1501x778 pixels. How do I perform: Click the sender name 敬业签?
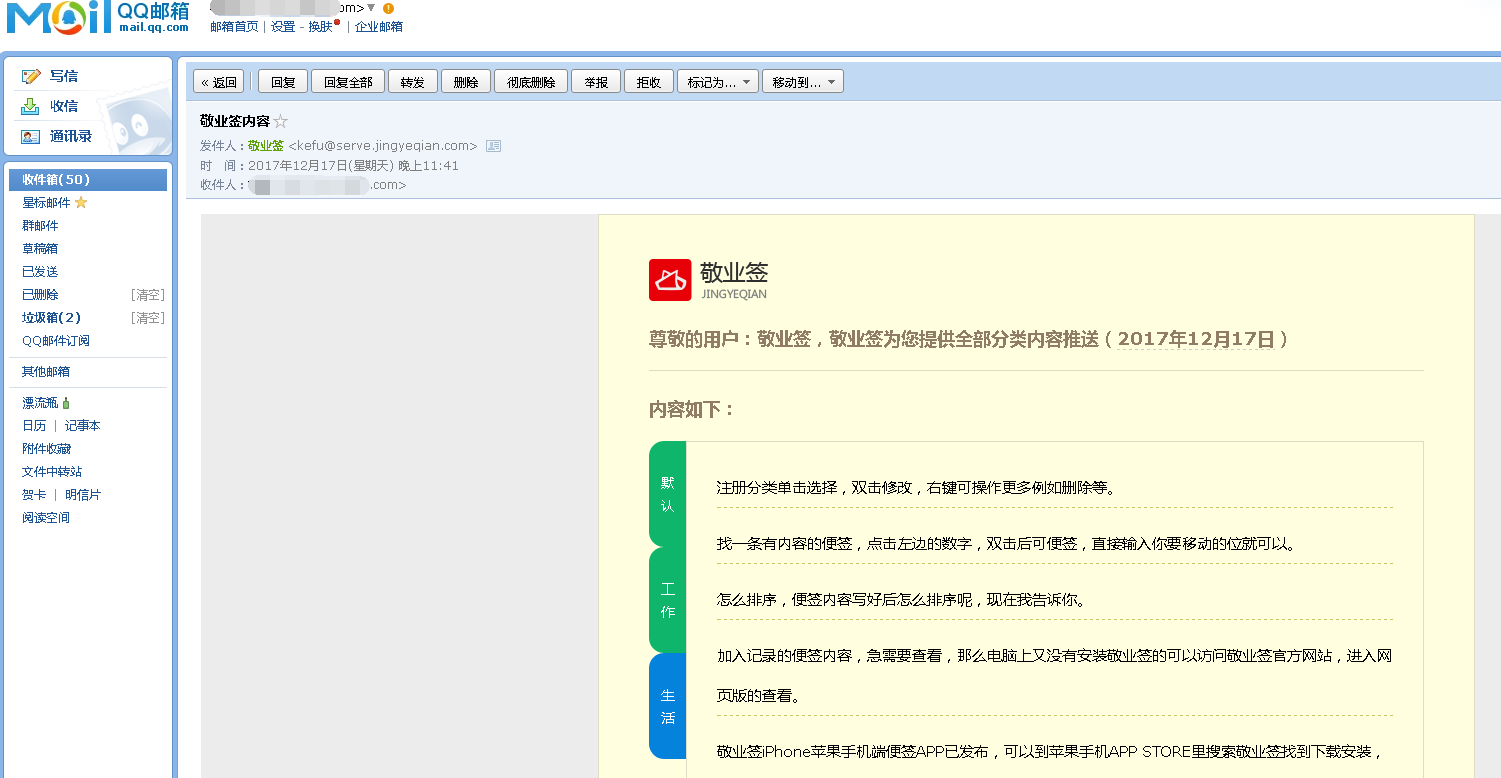(x=266, y=146)
